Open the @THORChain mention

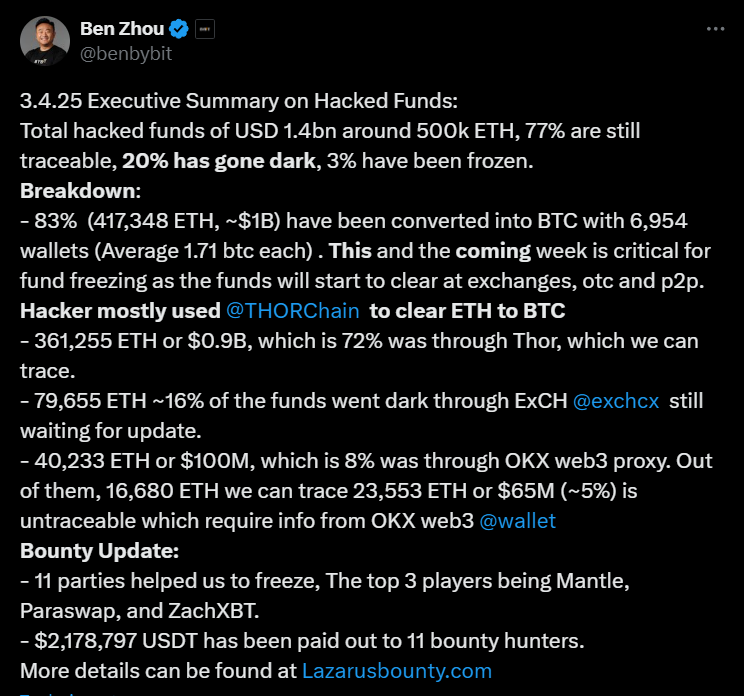tap(292, 311)
